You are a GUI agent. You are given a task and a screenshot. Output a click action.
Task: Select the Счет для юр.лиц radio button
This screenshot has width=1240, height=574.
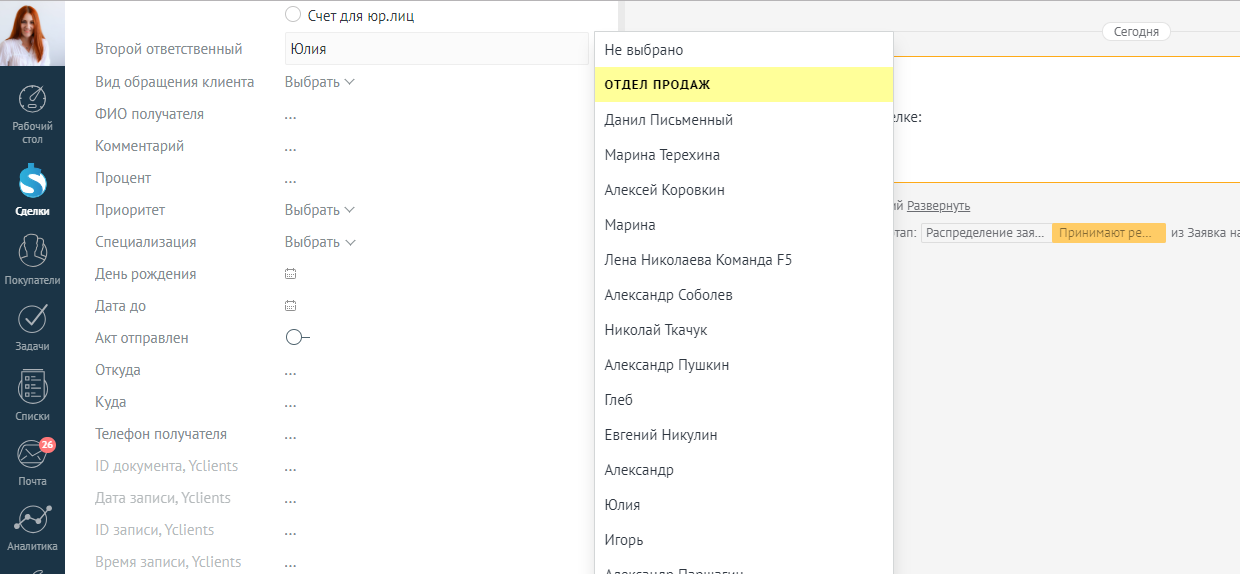(293, 15)
